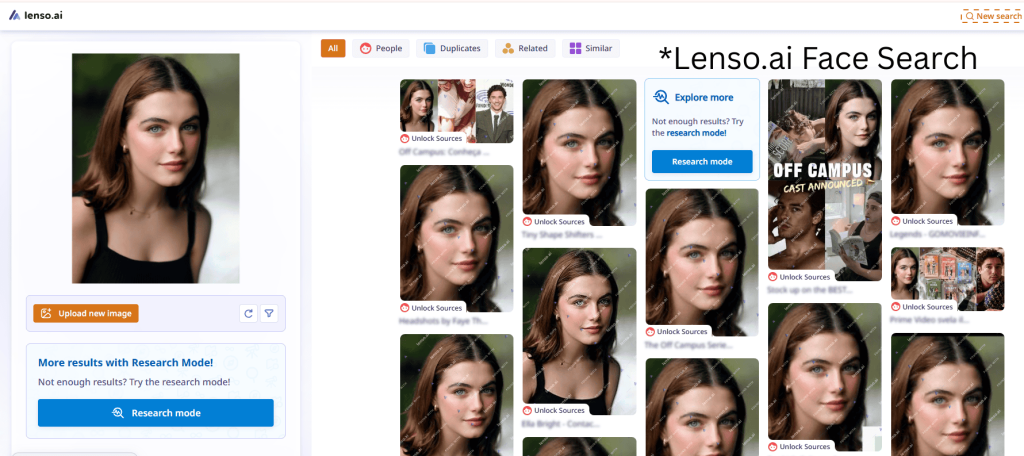Click the 'Headshots by Faye Th...' caption

point(443,321)
